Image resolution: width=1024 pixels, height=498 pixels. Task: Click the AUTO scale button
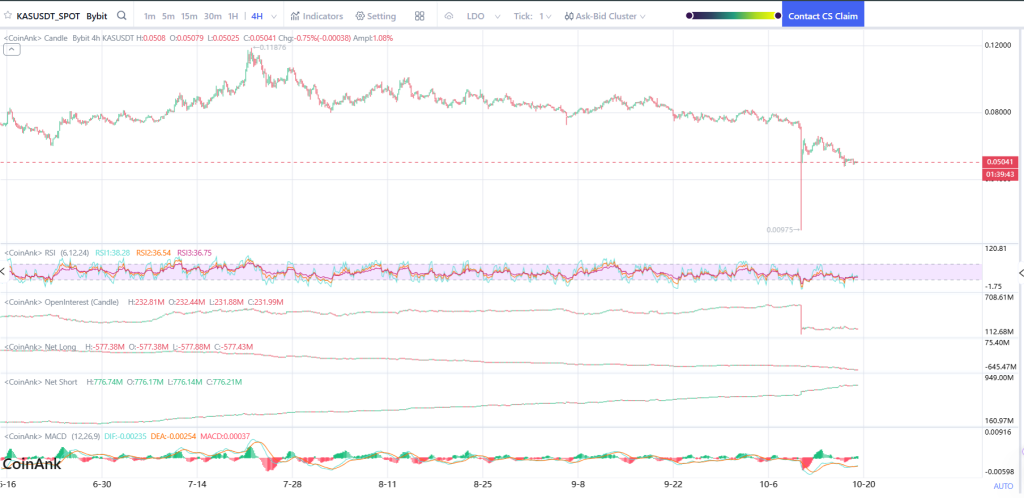[1003, 486]
